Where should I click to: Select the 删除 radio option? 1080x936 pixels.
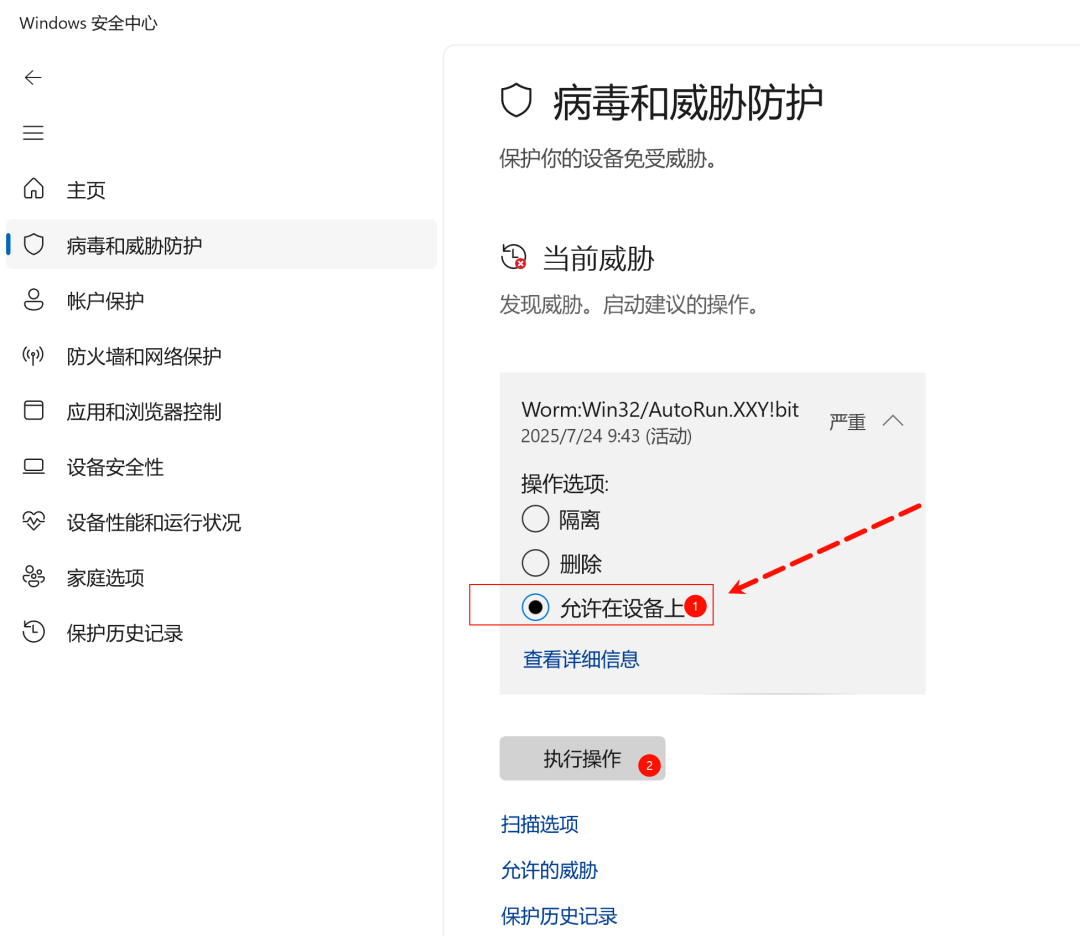pyautogui.click(x=535, y=563)
